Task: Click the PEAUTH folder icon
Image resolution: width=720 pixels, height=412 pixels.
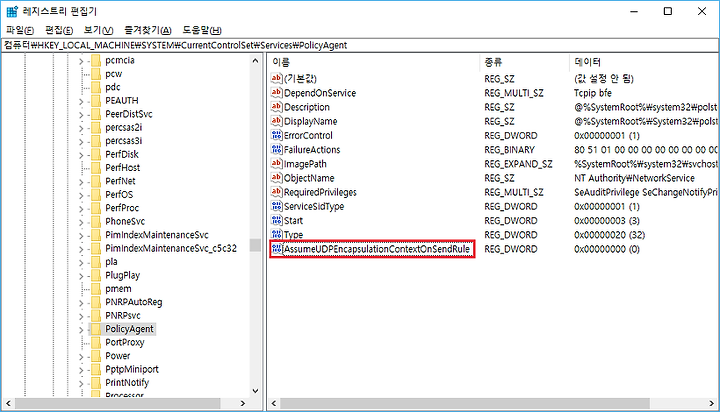Action: tap(96, 101)
